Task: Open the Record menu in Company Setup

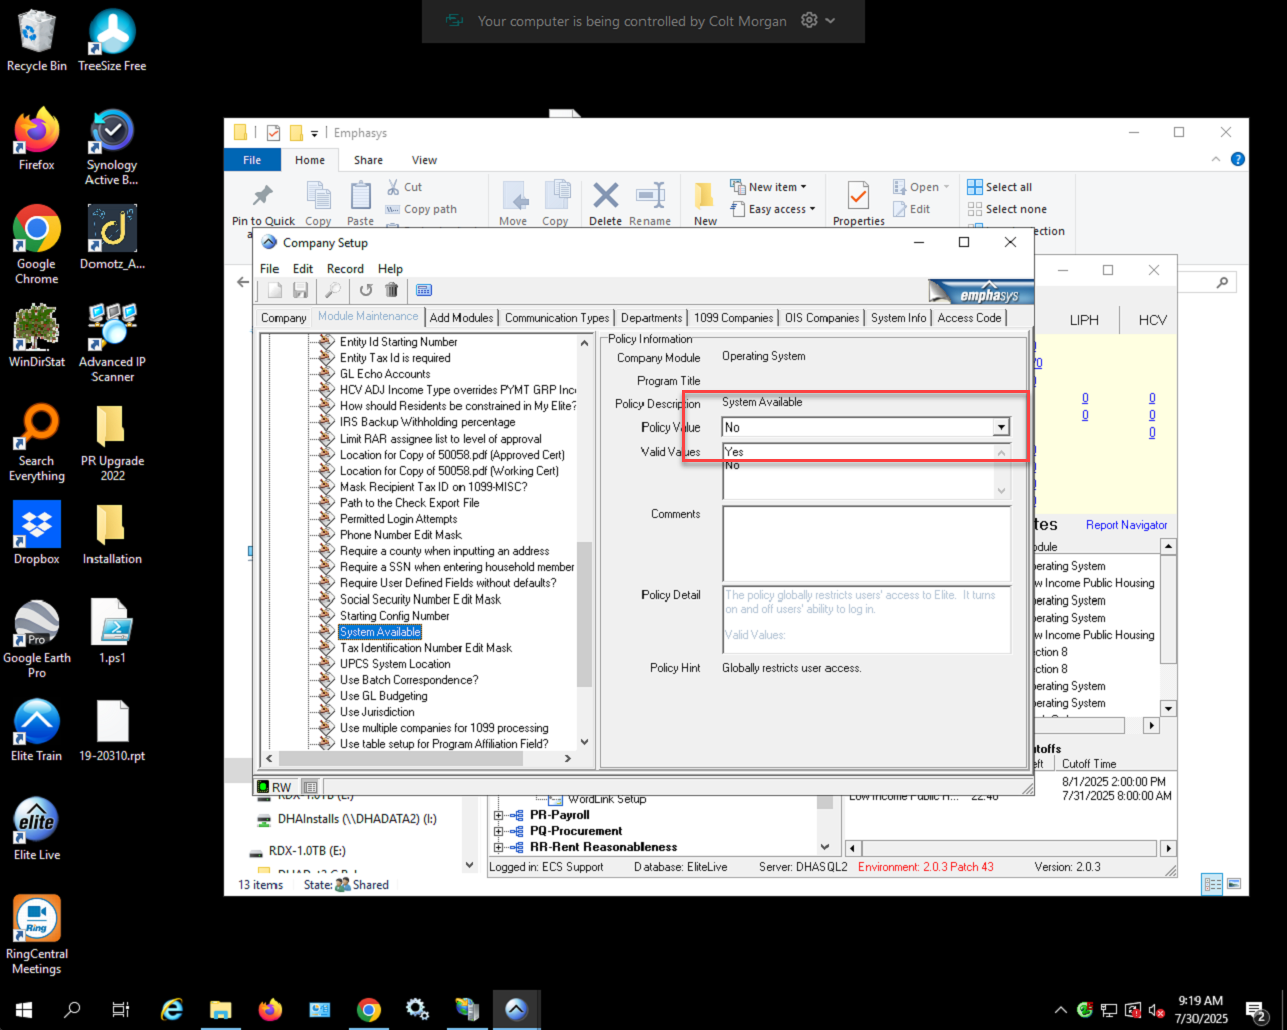Action: (x=345, y=268)
